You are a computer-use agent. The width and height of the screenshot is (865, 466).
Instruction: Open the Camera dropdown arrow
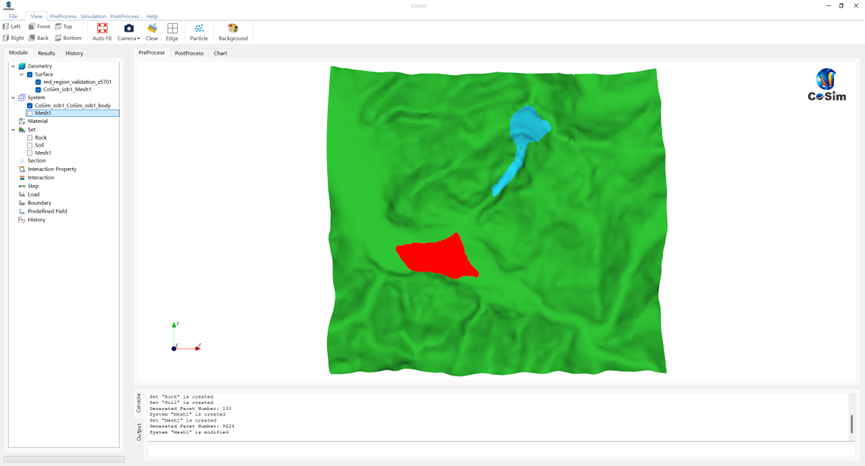(138, 39)
